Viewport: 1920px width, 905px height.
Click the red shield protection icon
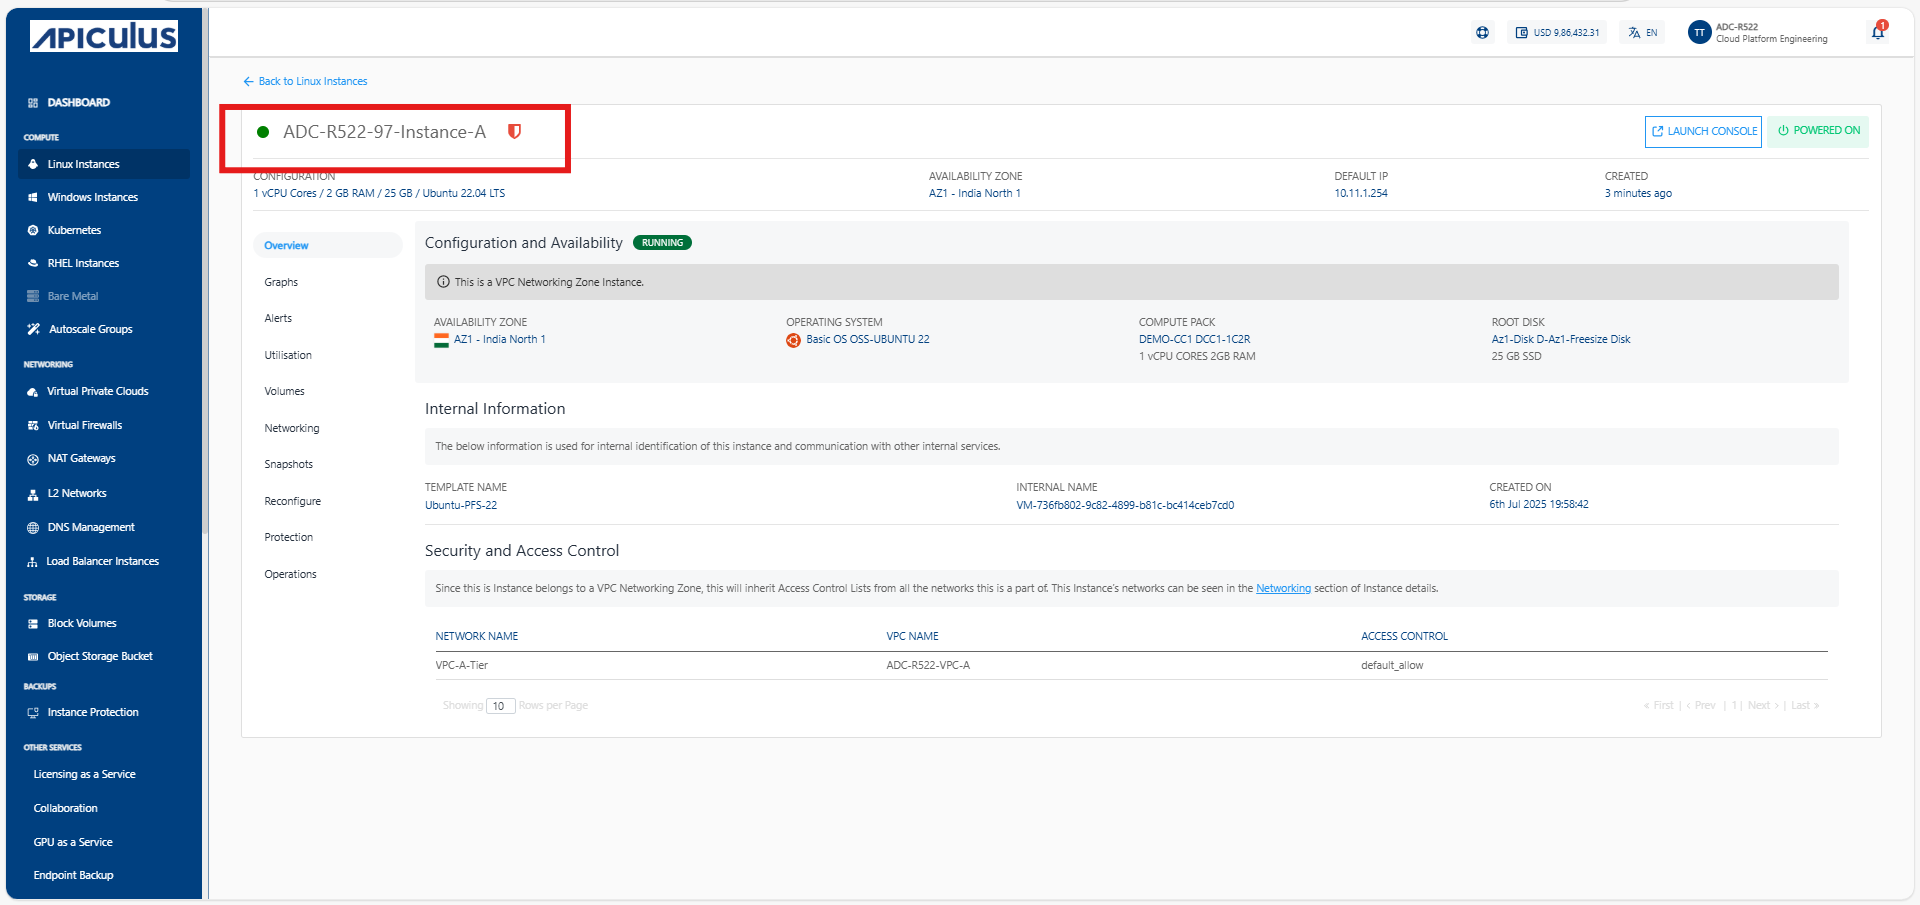514,132
